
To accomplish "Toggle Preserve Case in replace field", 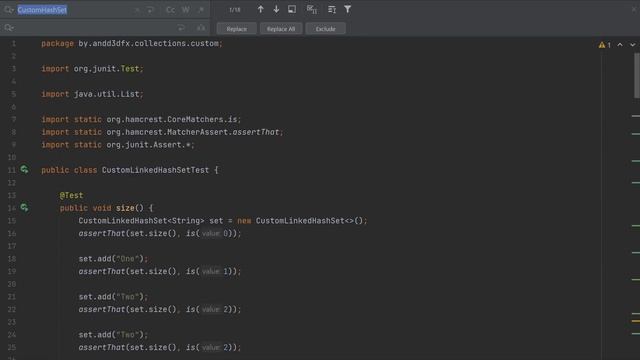I will (x=201, y=28).
